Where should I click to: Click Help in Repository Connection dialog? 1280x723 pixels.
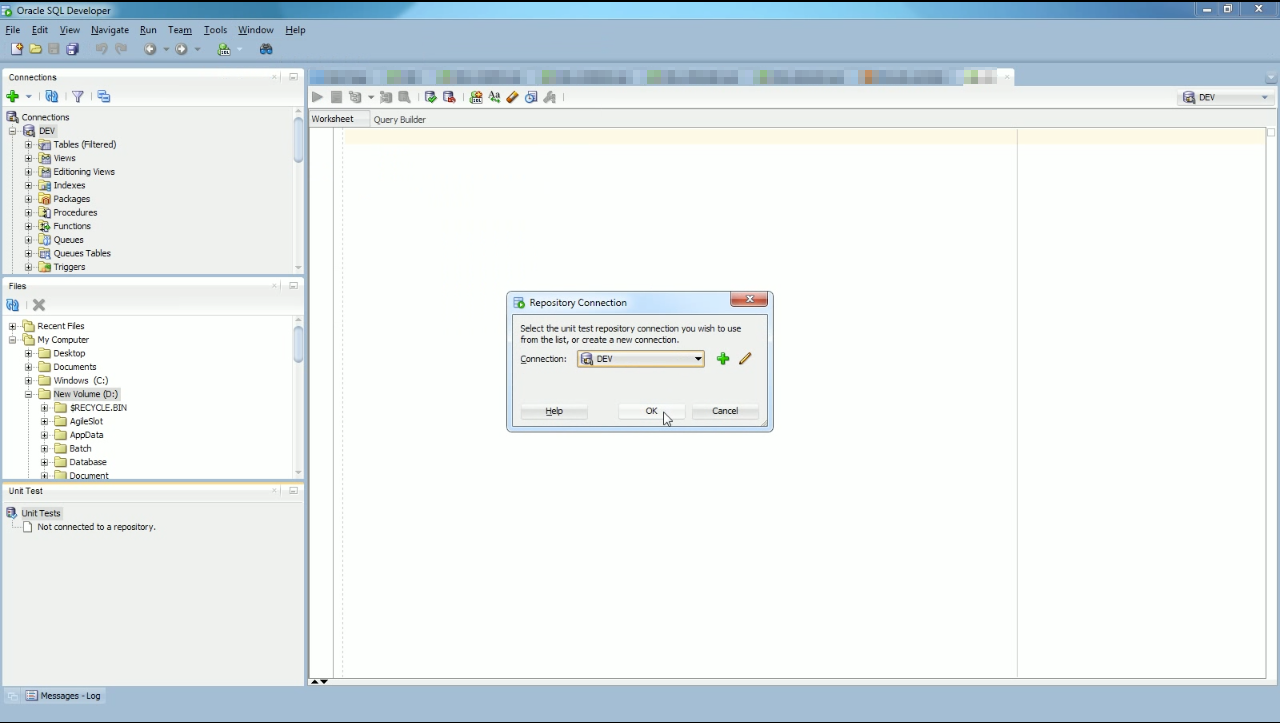click(x=554, y=411)
